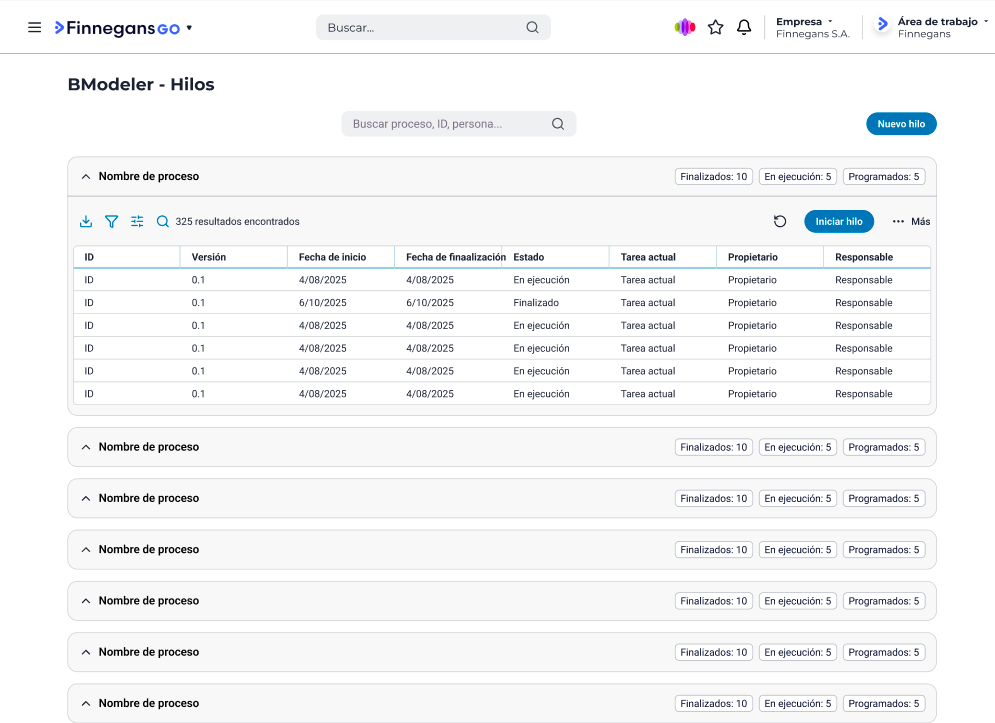This screenshot has width=995, height=723.
Task: Select the row with Finalizado status
Action: pos(536,303)
